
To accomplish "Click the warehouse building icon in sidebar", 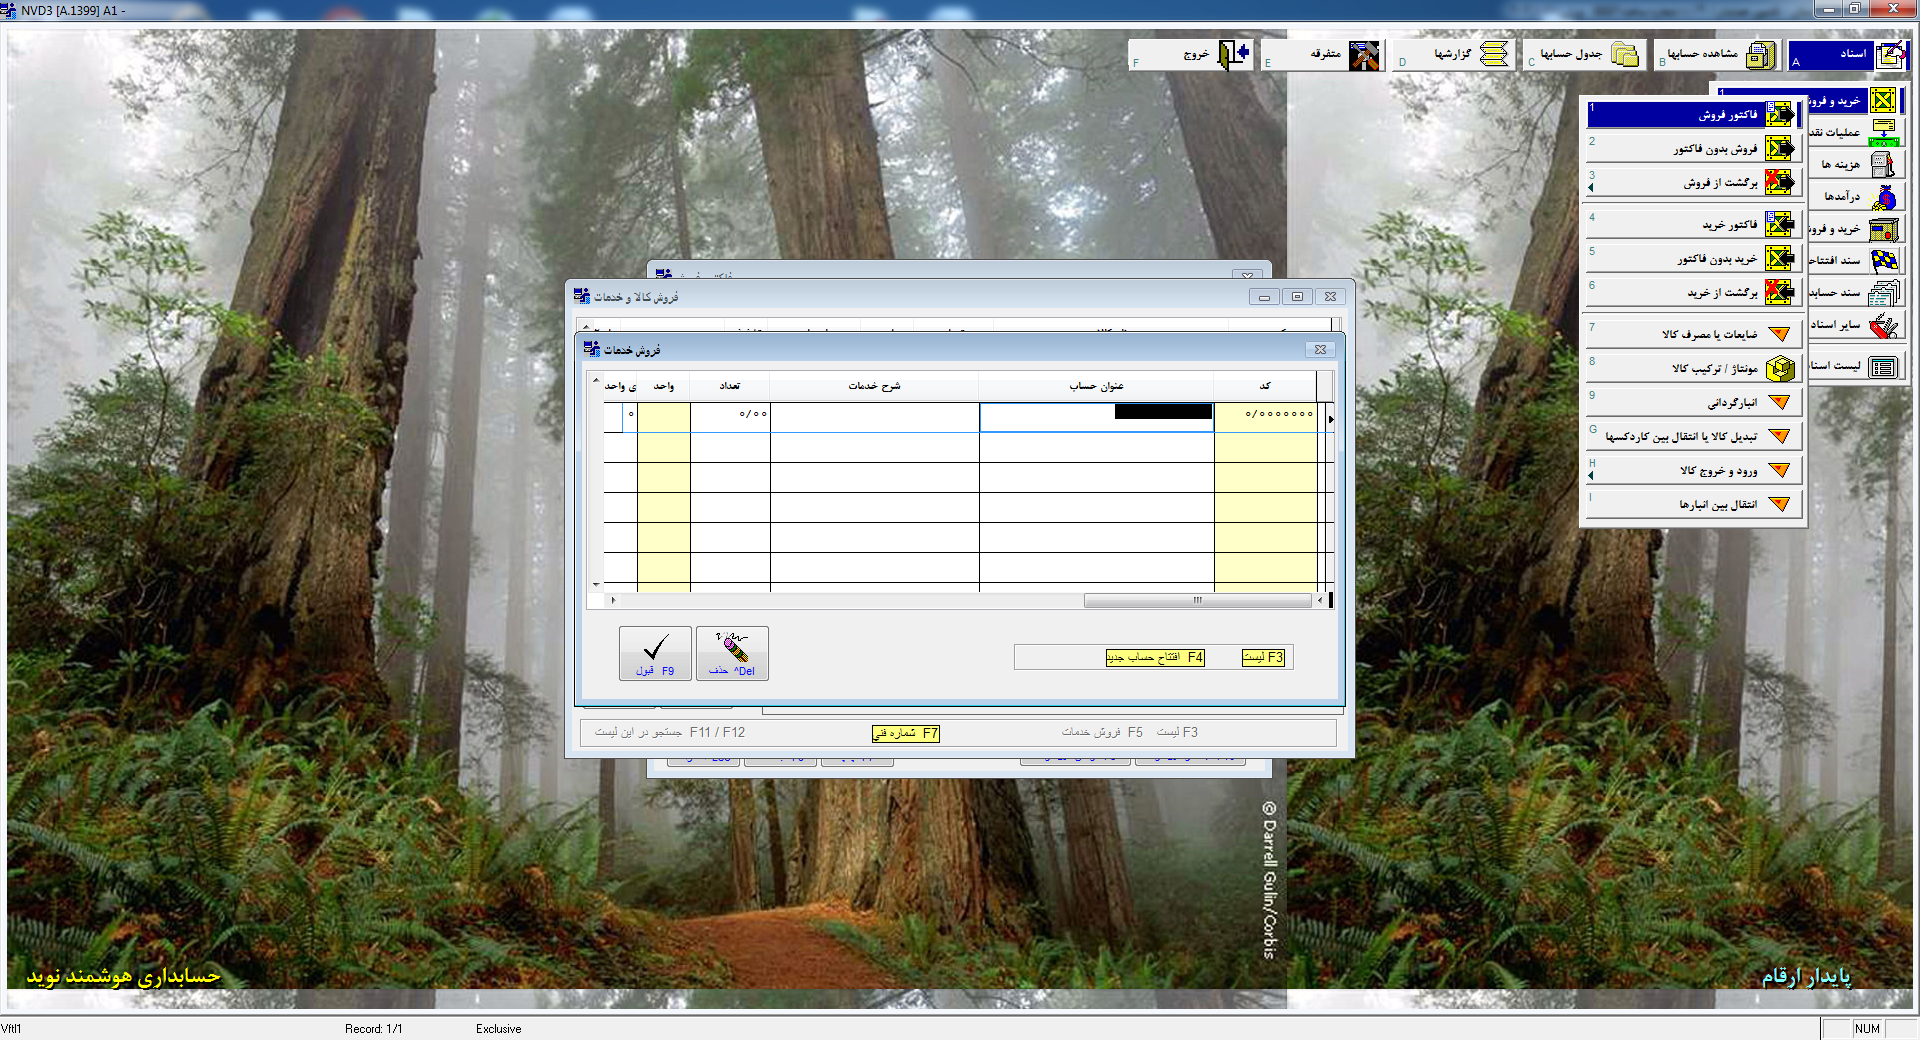I will (1884, 229).
